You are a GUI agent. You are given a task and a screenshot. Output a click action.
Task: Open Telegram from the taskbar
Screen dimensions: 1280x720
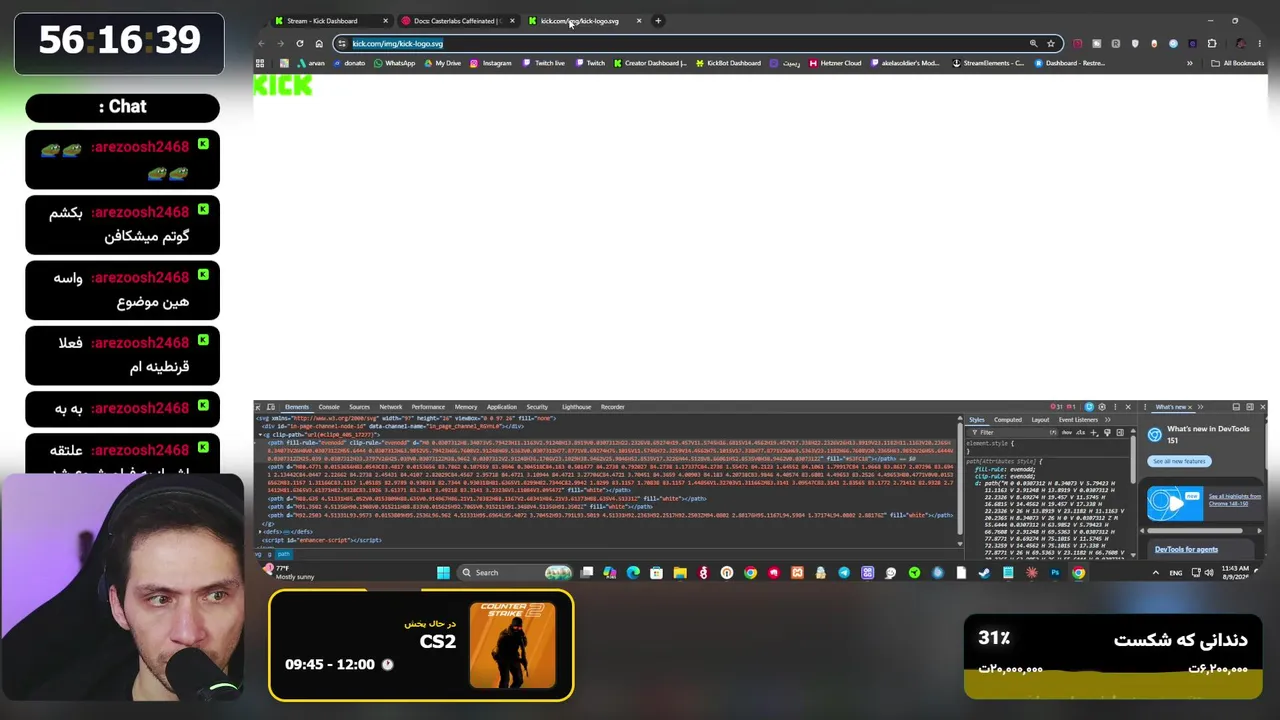pyautogui.click(x=844, y=573)
